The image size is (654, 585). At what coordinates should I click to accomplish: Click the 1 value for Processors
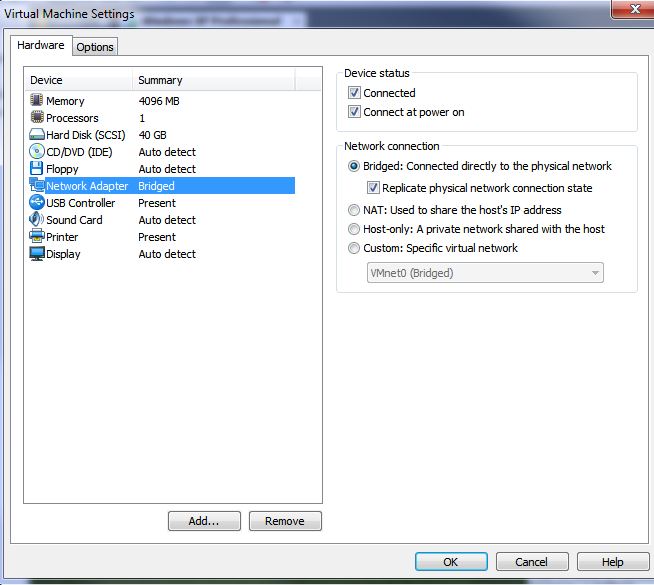142,118
